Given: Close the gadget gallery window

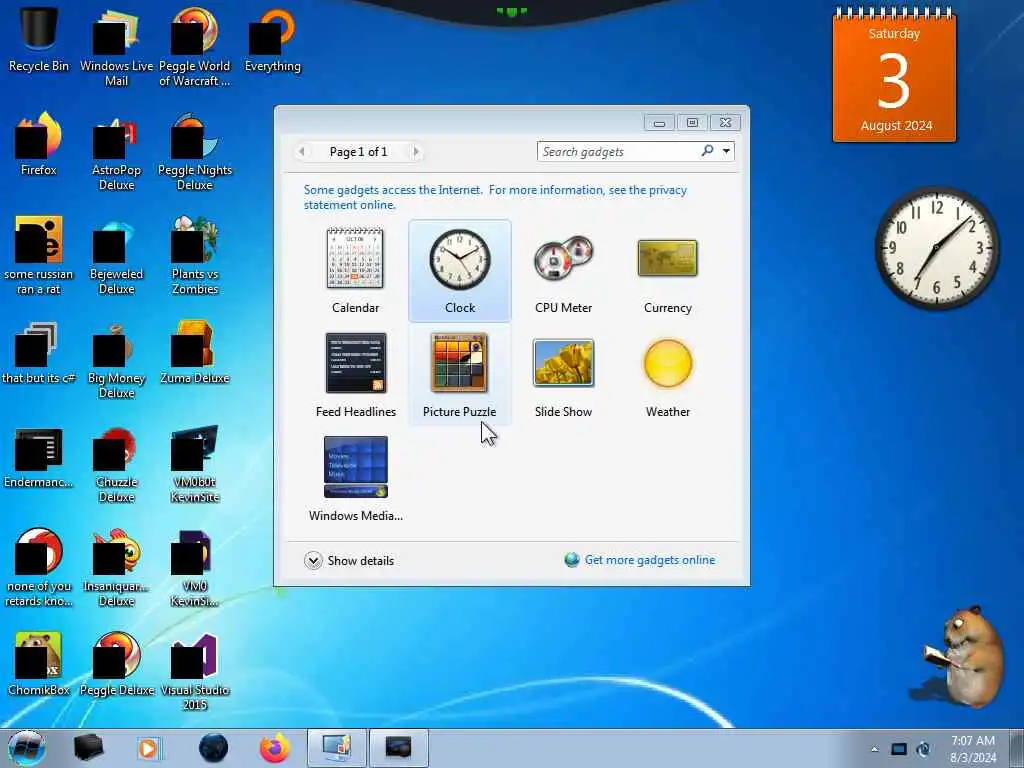Looking at the screenshot, I should pos(726,123).
